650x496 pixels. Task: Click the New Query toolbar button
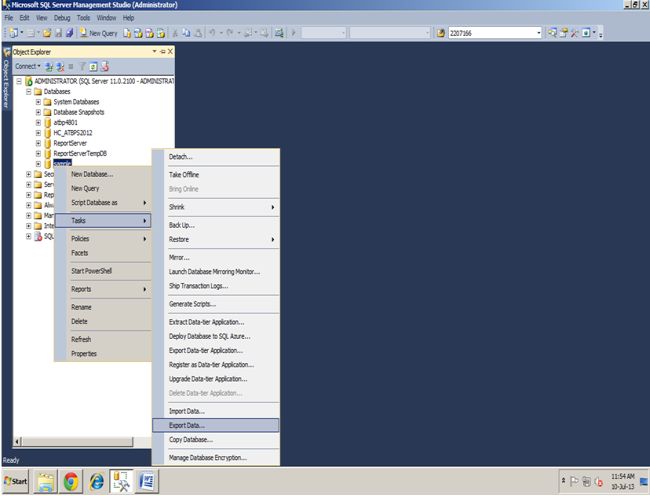tap(99, 33)
